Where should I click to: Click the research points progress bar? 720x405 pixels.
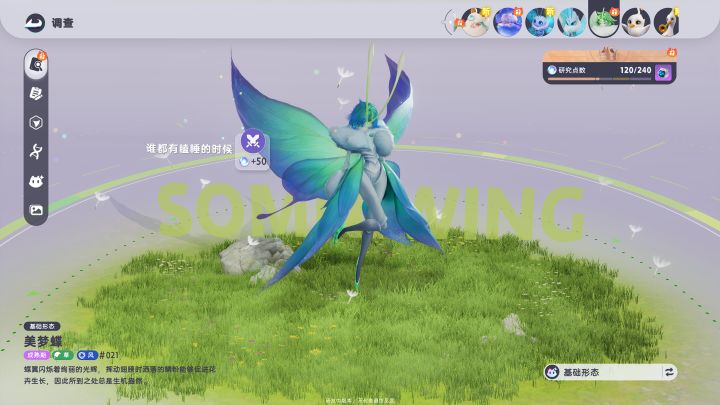pyautogui.click(x=599, y=79)
